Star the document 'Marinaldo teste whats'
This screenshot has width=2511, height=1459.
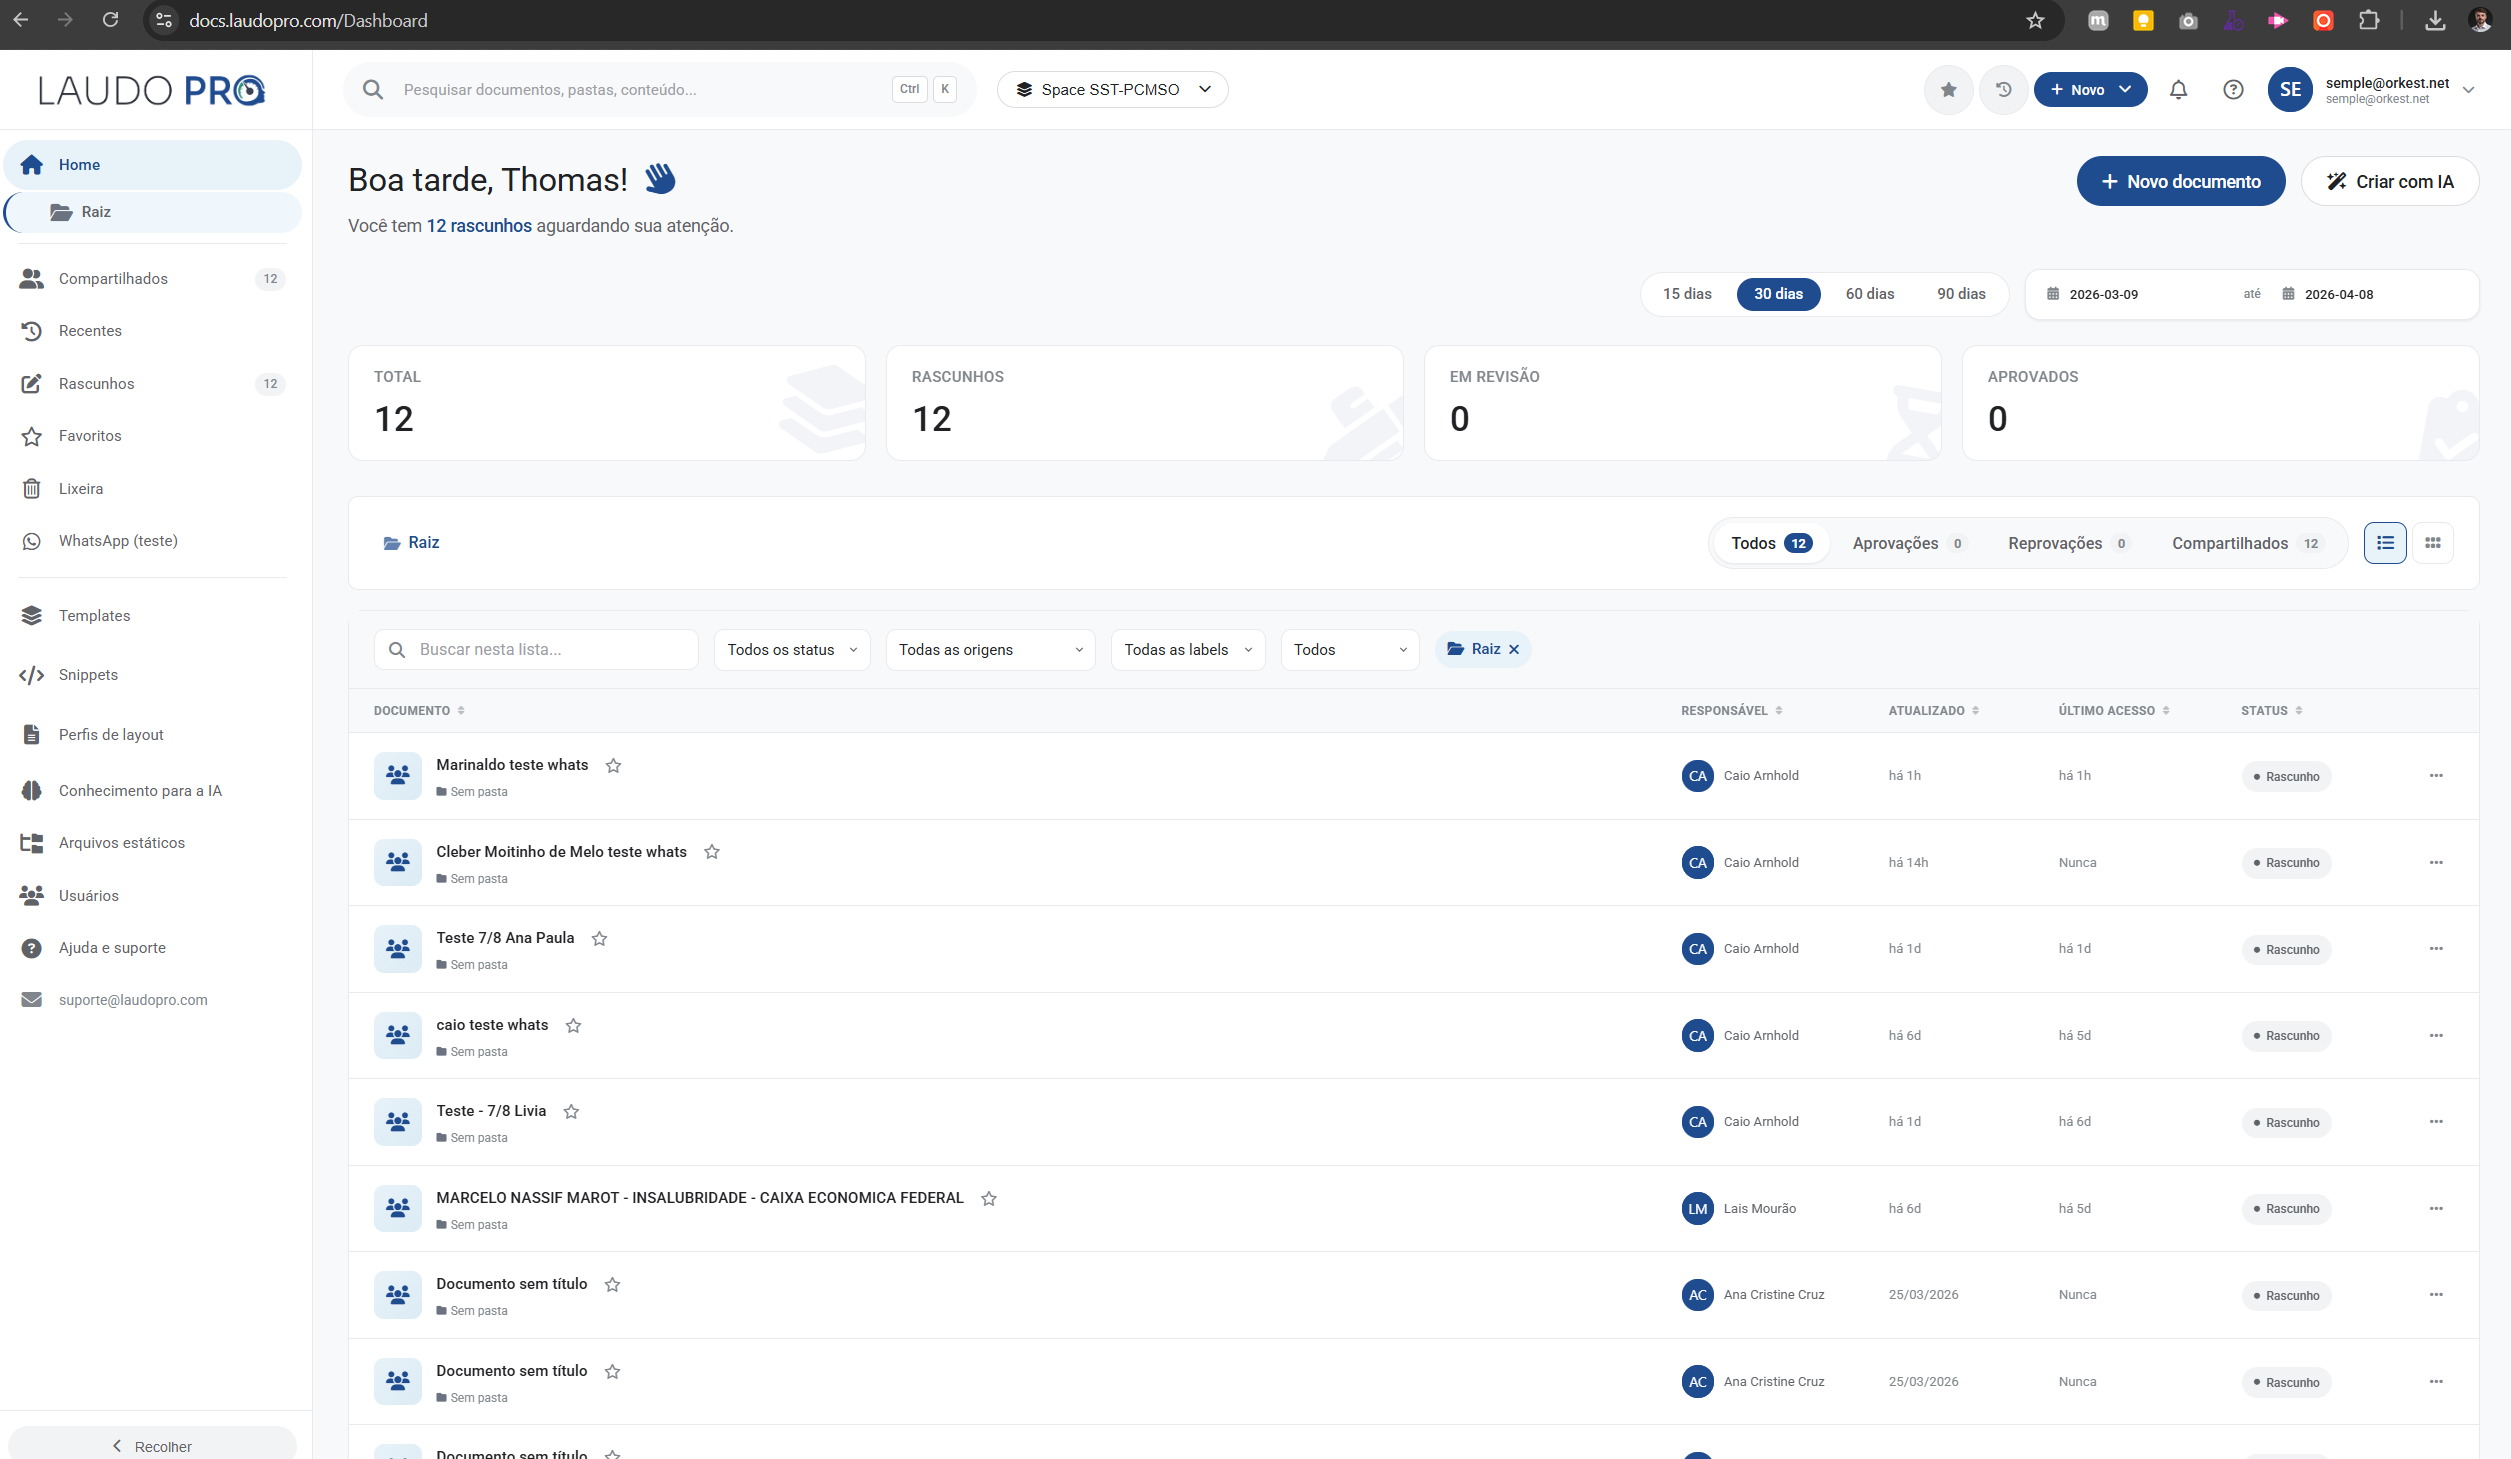click(614, 765)
